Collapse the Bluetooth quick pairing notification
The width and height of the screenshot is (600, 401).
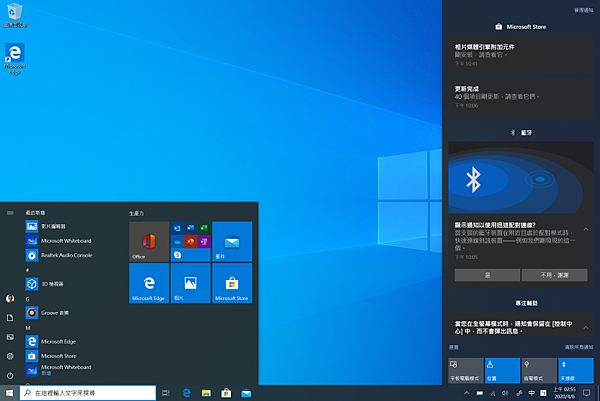586,230
